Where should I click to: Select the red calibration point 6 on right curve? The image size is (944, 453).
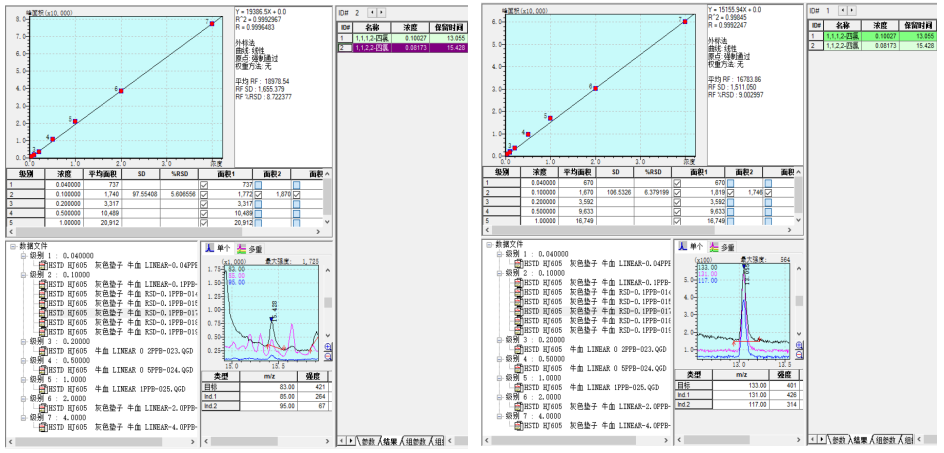595,88
